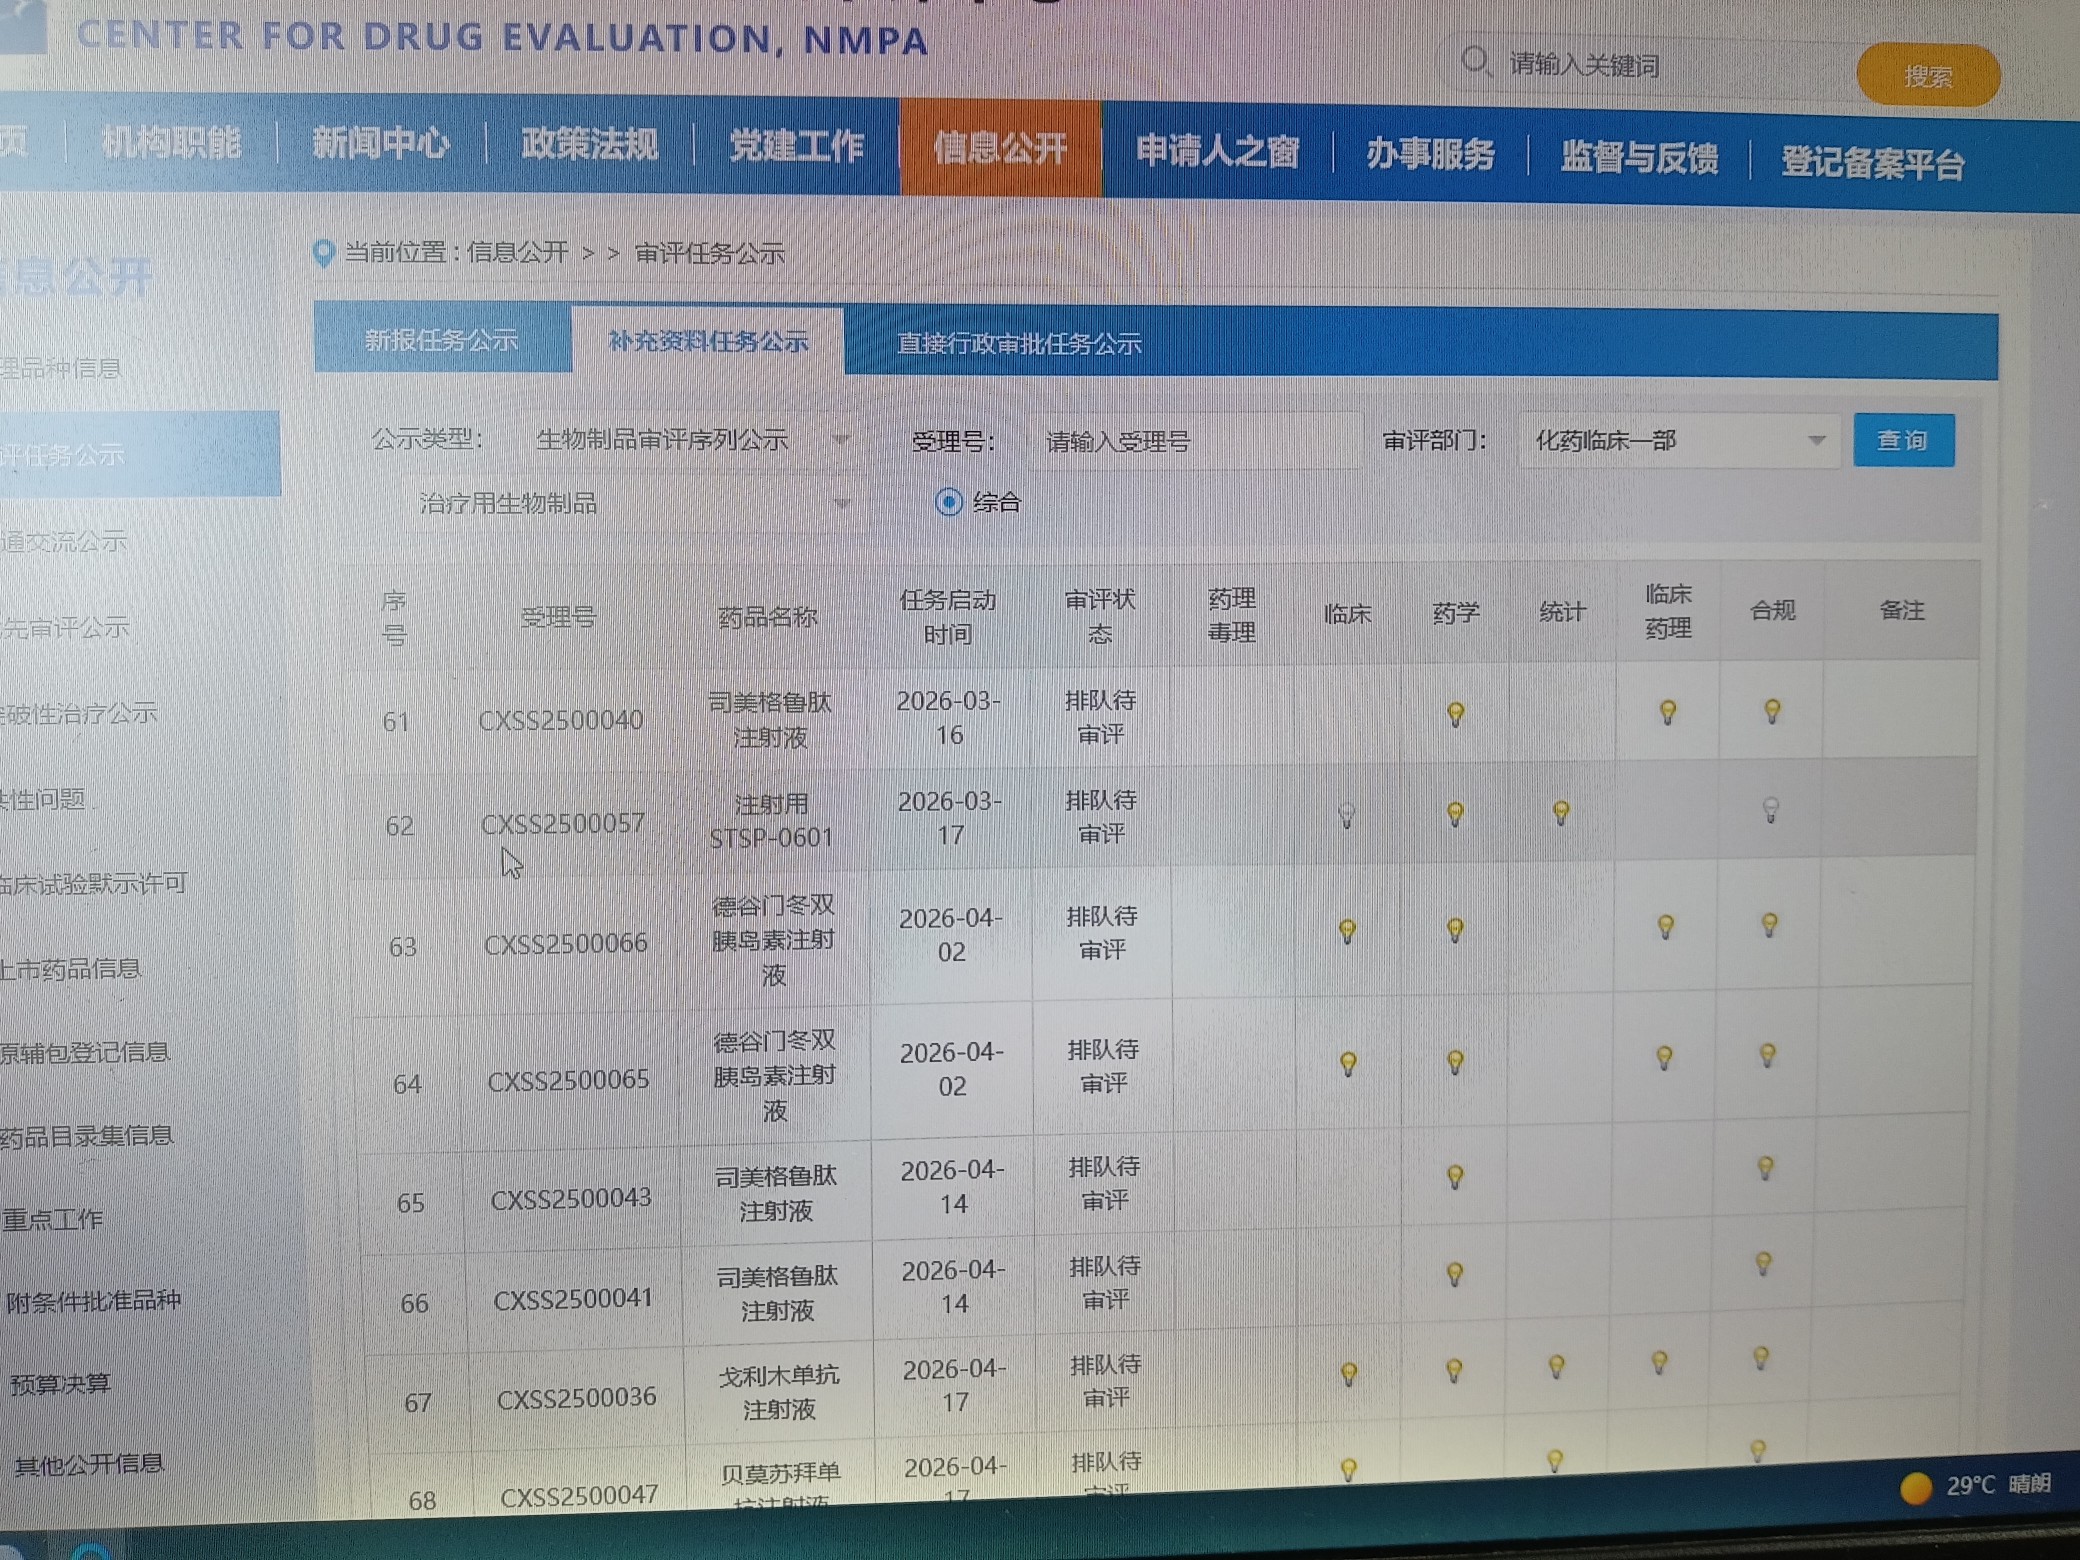Switch to 补充资料任务公示 tab

tap(708, 342)
